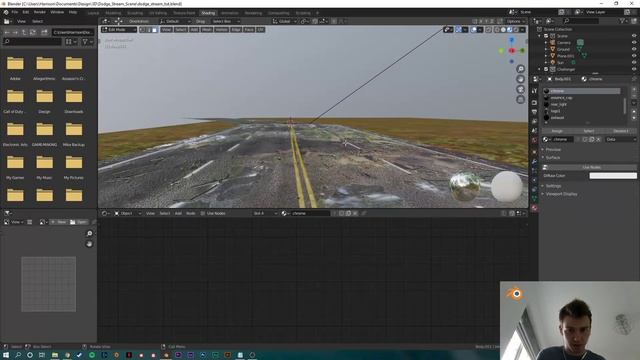Open Global transform orientation dropdown
640x360 pixels.
click(284, 21)
